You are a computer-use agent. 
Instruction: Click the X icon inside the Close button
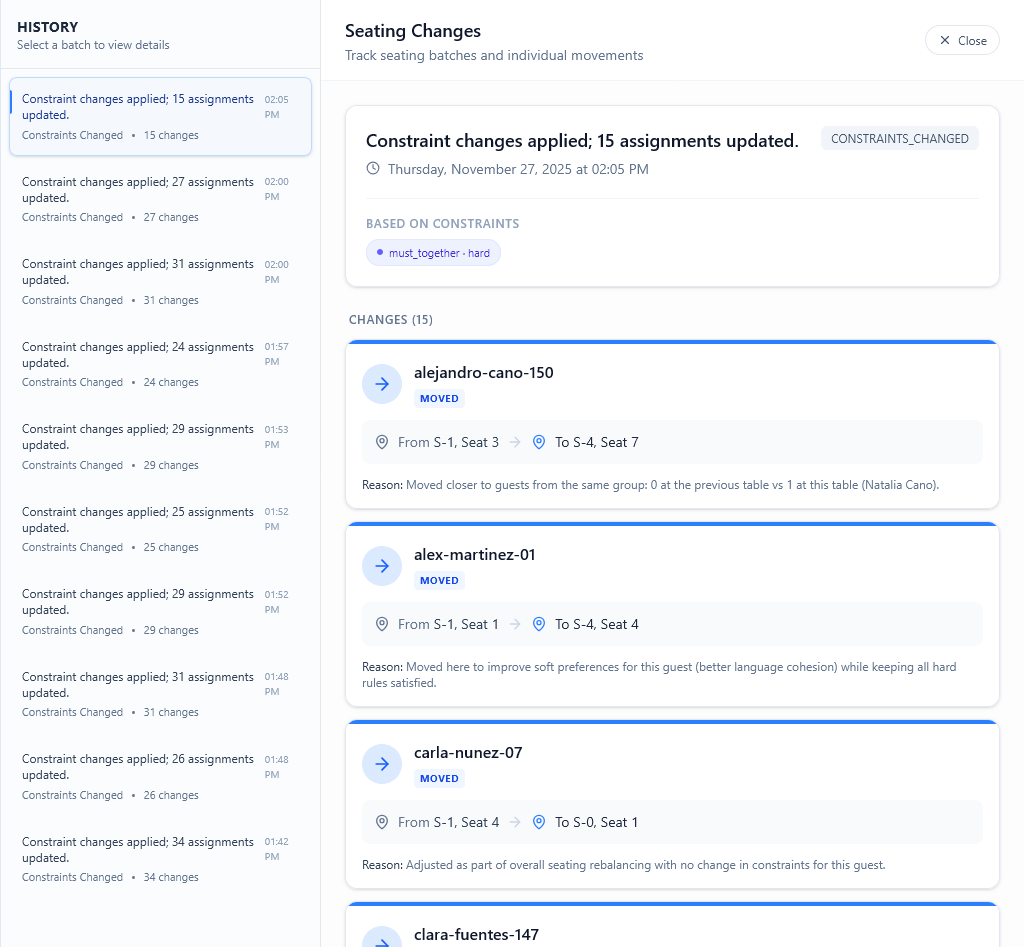pos(943,40)
